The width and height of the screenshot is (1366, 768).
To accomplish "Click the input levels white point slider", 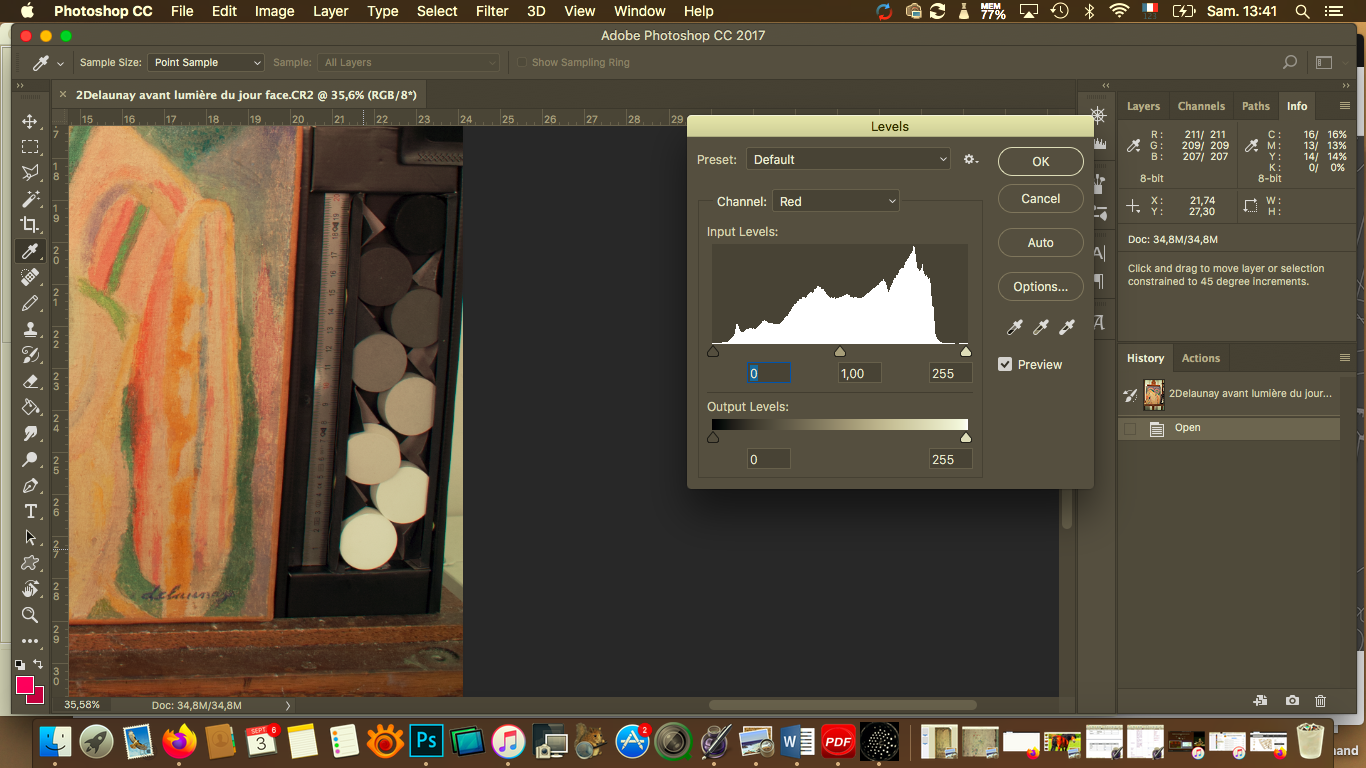I will (x=965, y=351).
